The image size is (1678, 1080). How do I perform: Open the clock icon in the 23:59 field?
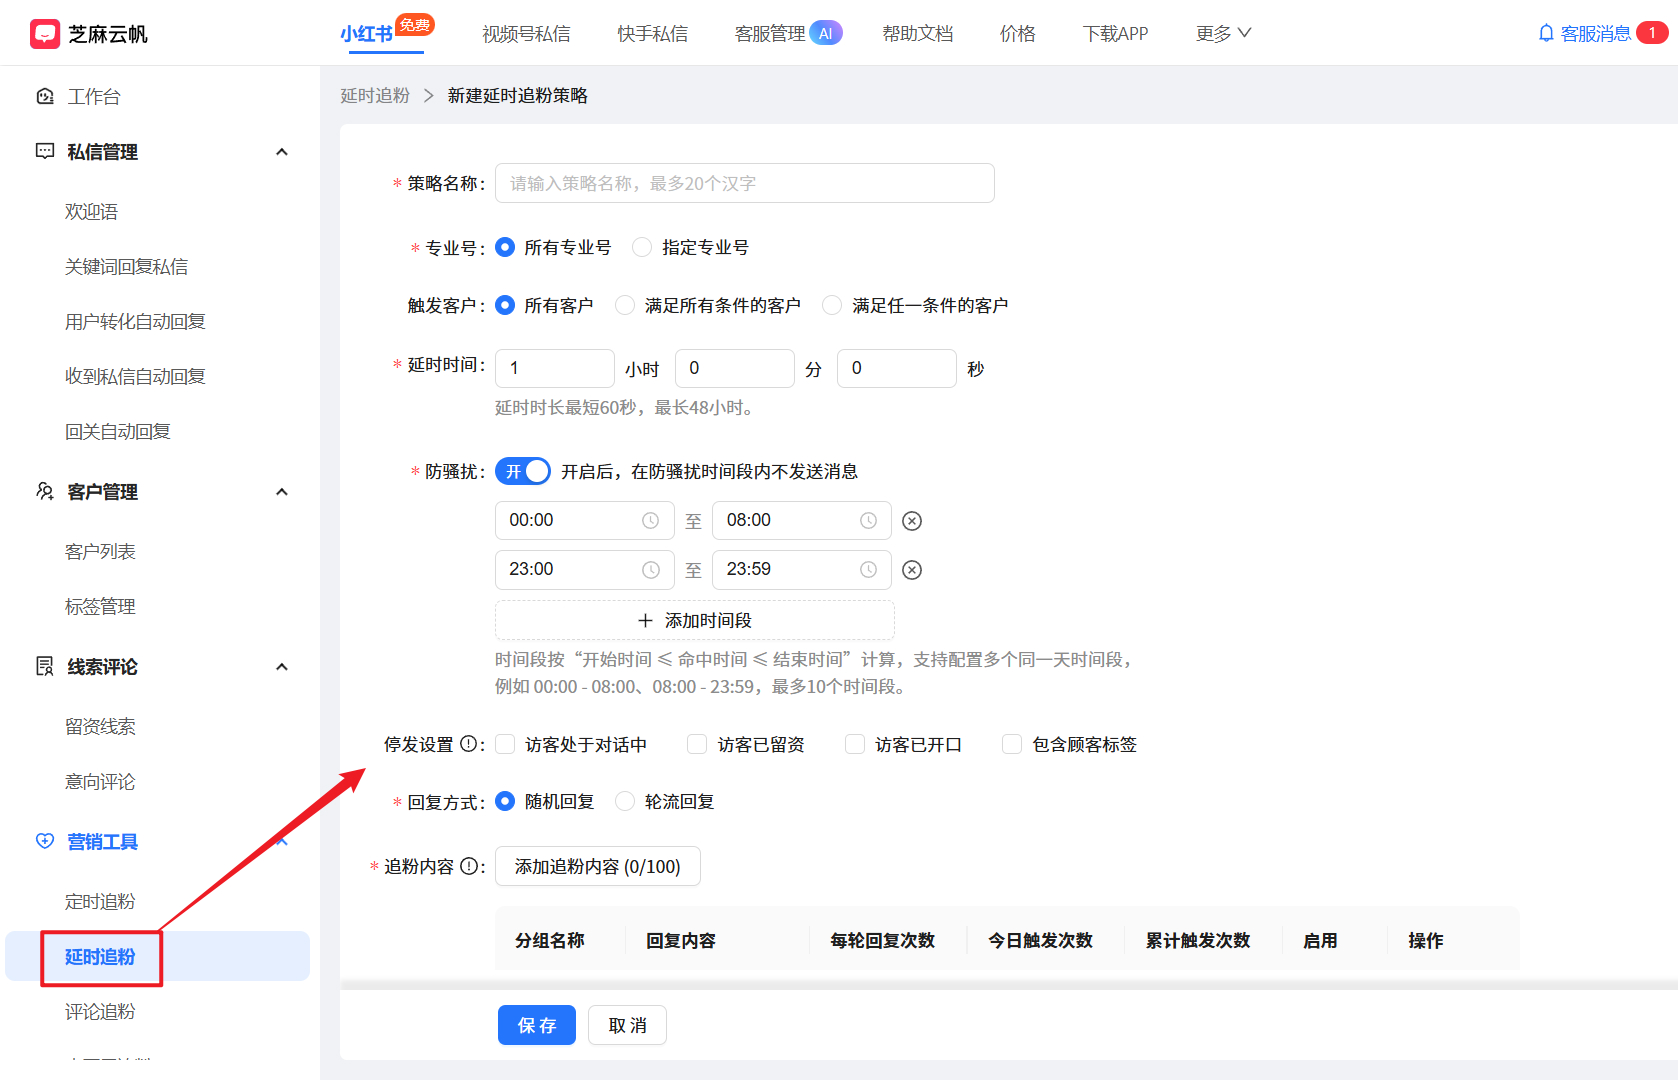pos(868,570)
